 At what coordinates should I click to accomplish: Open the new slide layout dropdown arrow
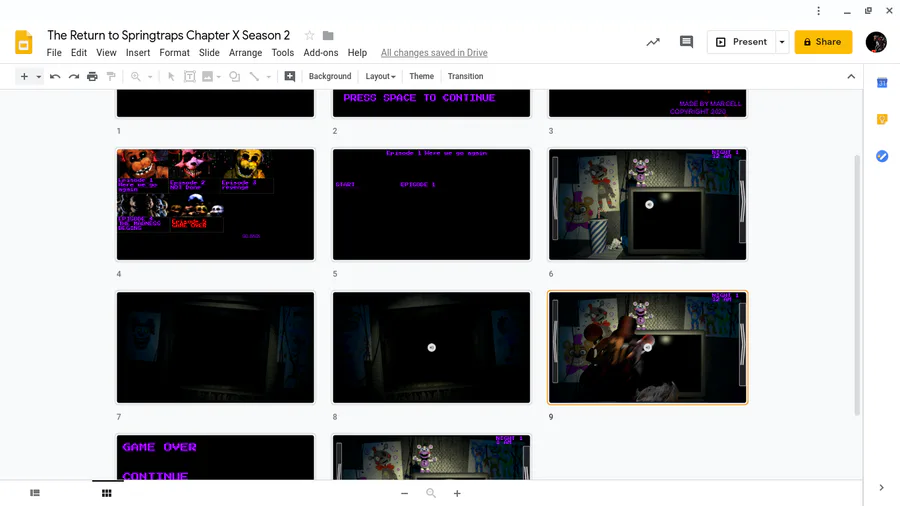pos(38,76)
